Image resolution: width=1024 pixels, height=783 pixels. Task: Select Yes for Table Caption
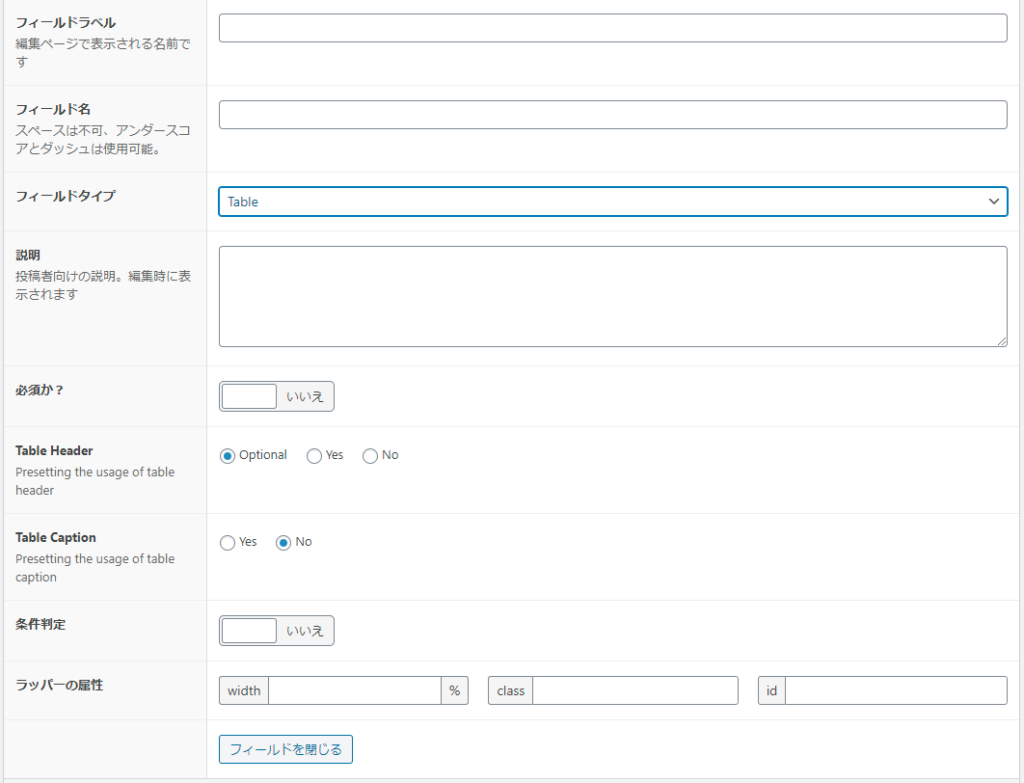coord(227,542)
